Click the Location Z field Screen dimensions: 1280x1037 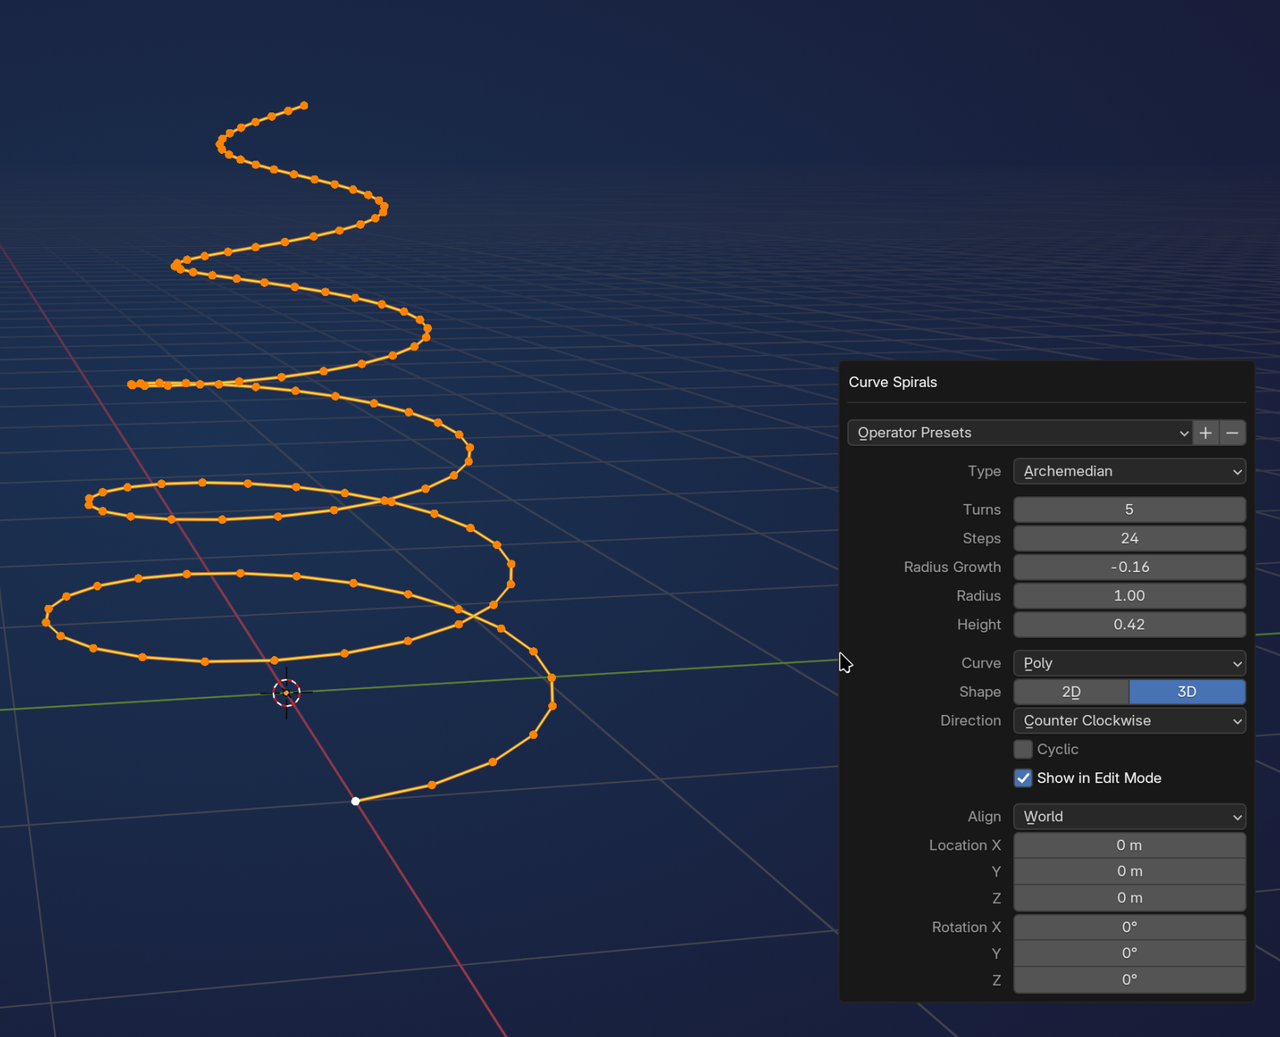pyautogui.click(x=1130, y=898)
